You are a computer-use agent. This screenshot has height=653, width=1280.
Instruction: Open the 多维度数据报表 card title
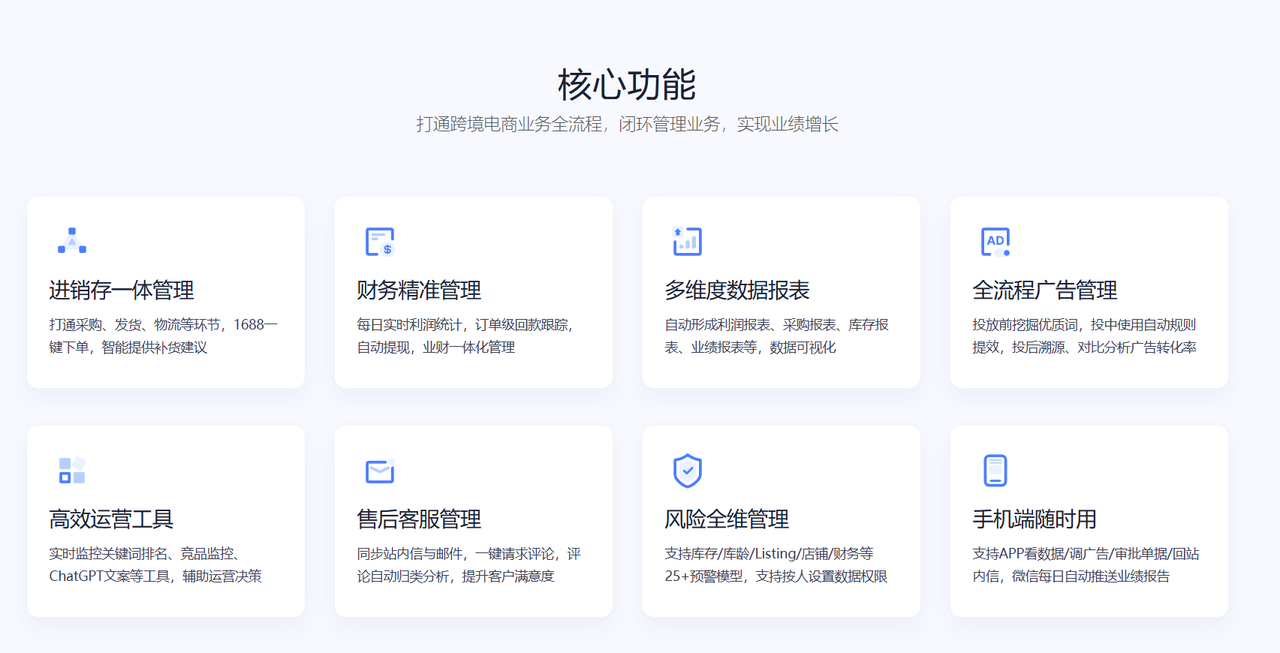[737, 291]
